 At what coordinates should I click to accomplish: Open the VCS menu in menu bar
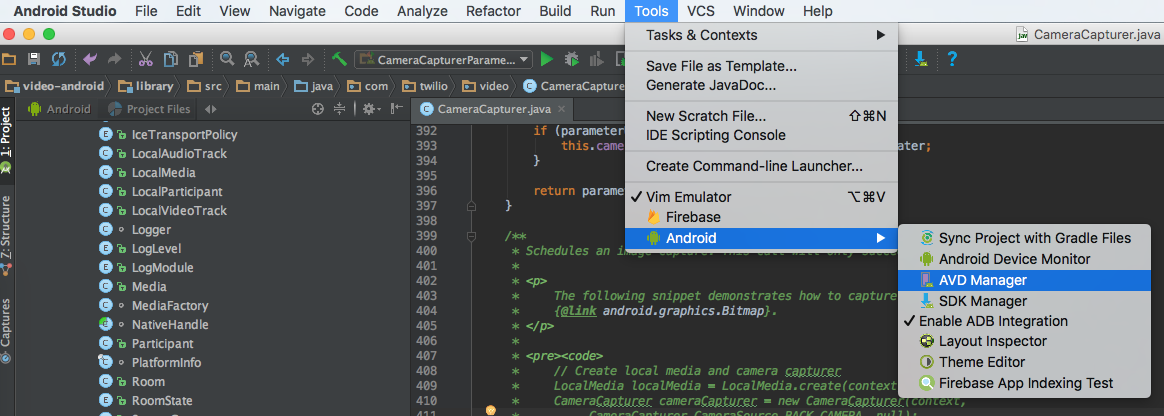point(701,11)
